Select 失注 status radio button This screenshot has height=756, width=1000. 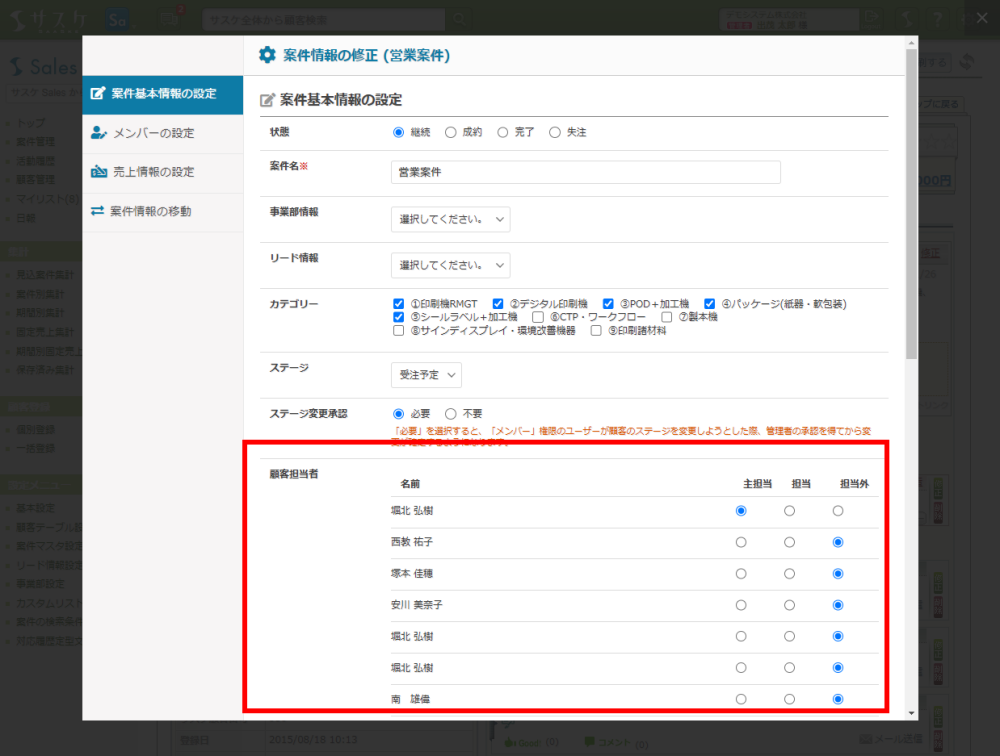click(555, 132)
